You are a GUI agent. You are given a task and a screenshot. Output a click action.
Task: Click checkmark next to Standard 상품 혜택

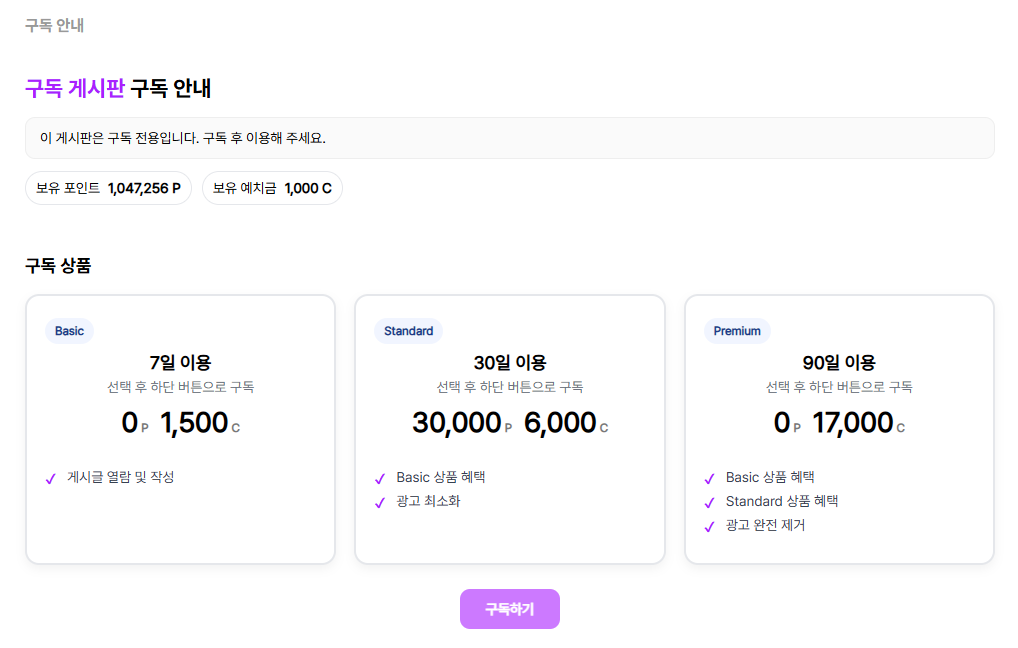pyautogui.click(x=710, y=503)
